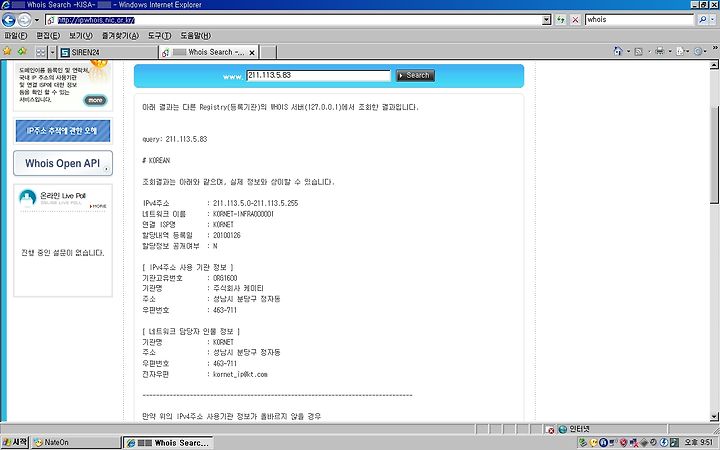
Task: Open the Tools gear toolbar icon
Action: point(698,51)
